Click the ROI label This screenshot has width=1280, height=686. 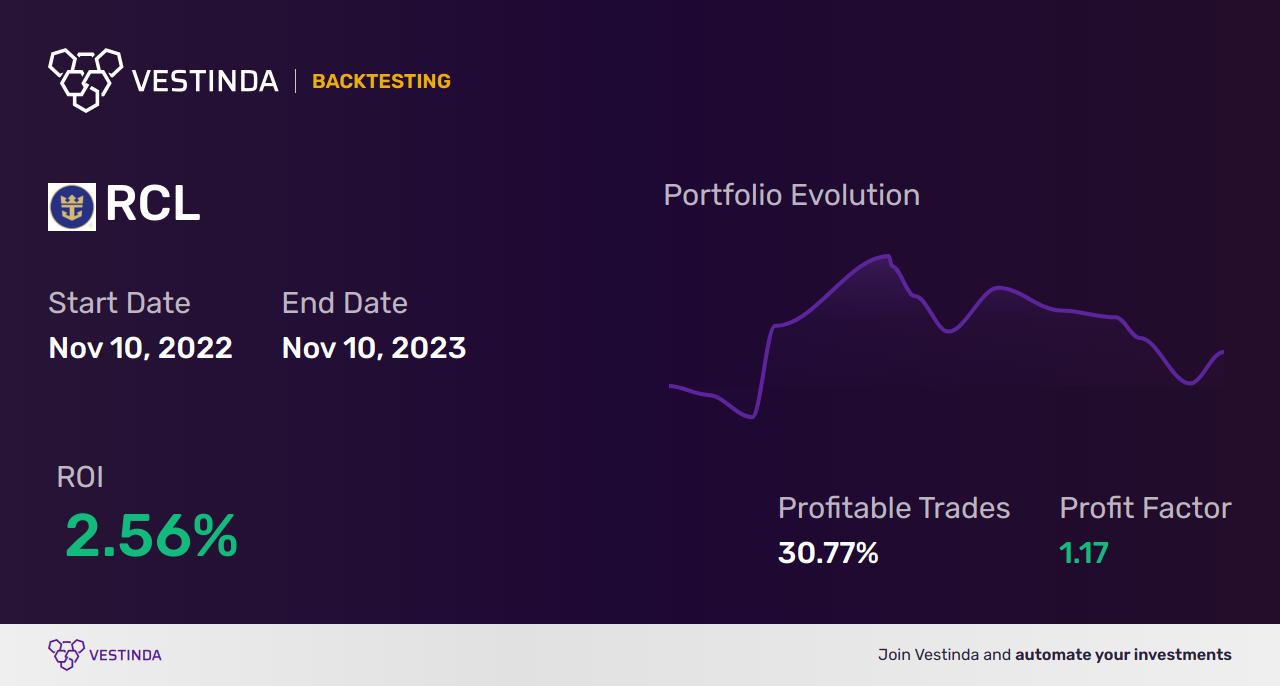[80, 477]
